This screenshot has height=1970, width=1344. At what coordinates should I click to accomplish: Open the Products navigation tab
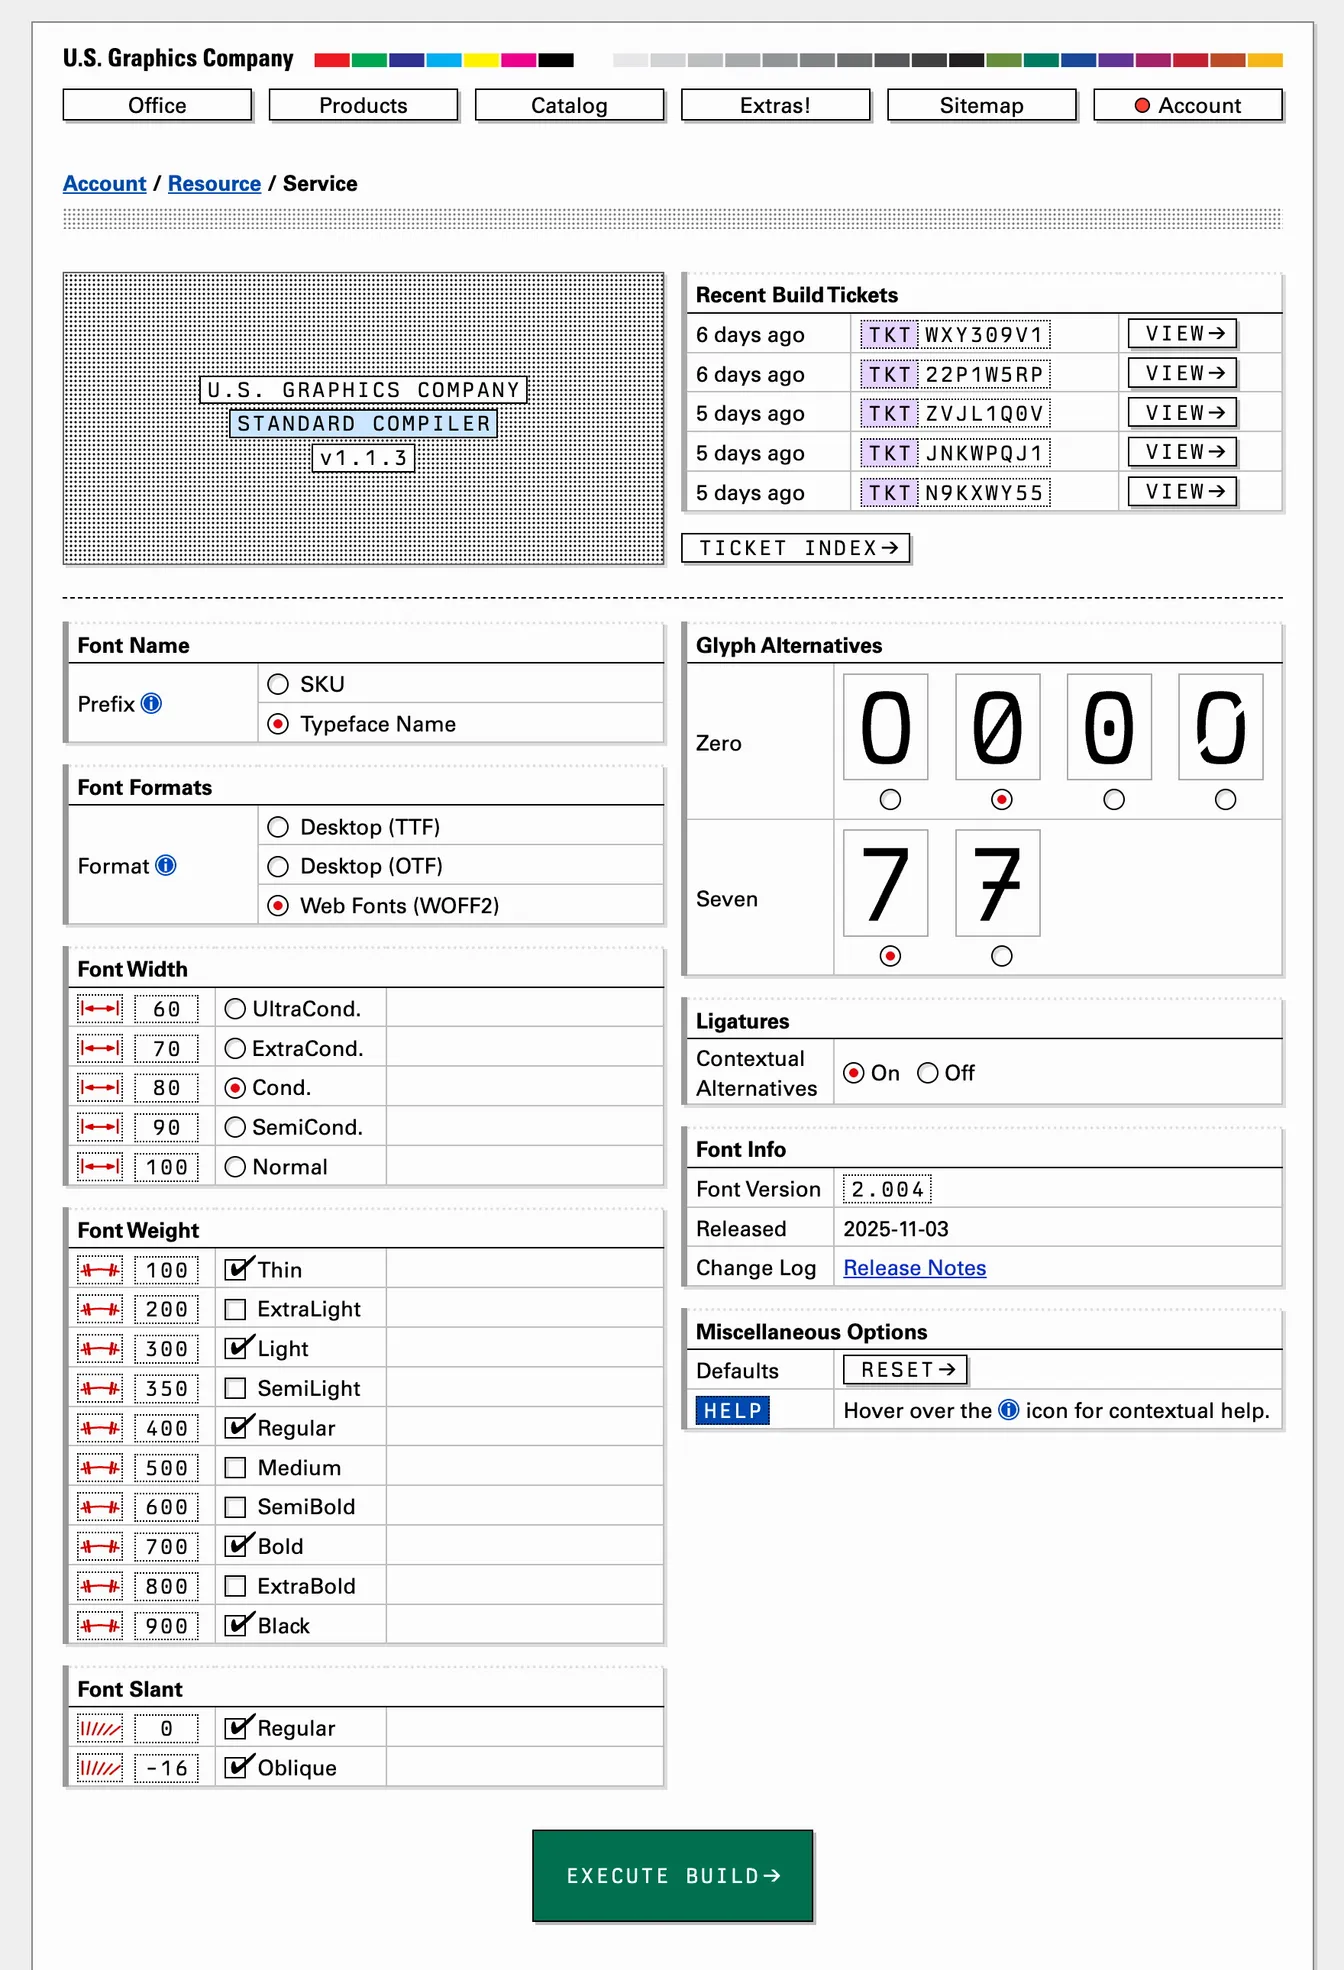[363, 105]
